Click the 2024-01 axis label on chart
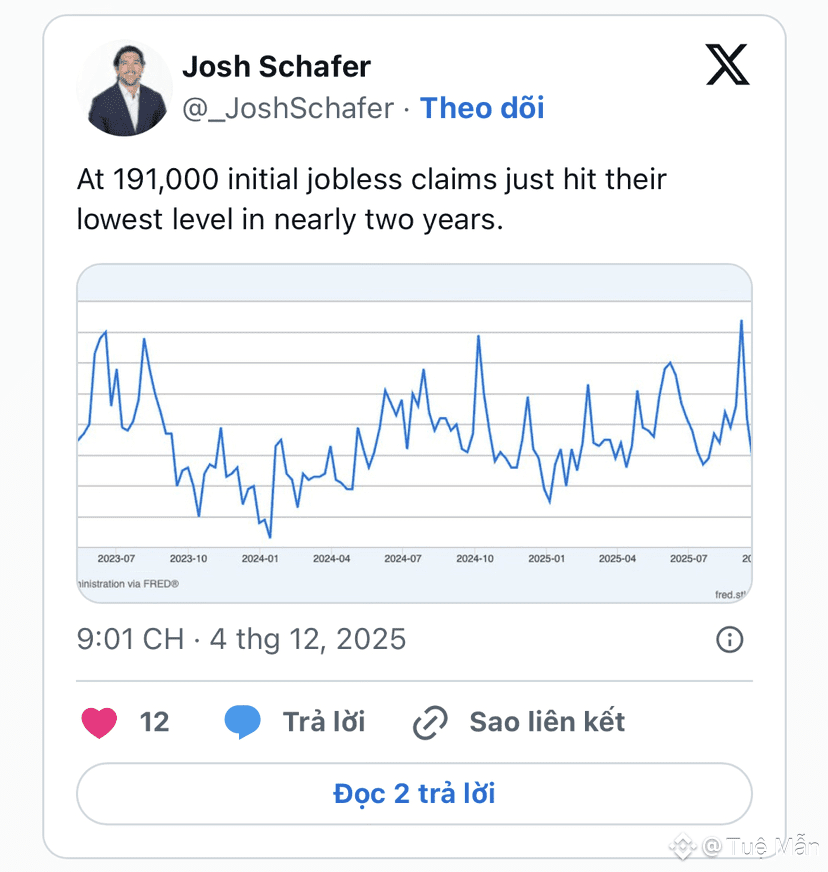This screenshot has width=828, height=872. (260, 558)
